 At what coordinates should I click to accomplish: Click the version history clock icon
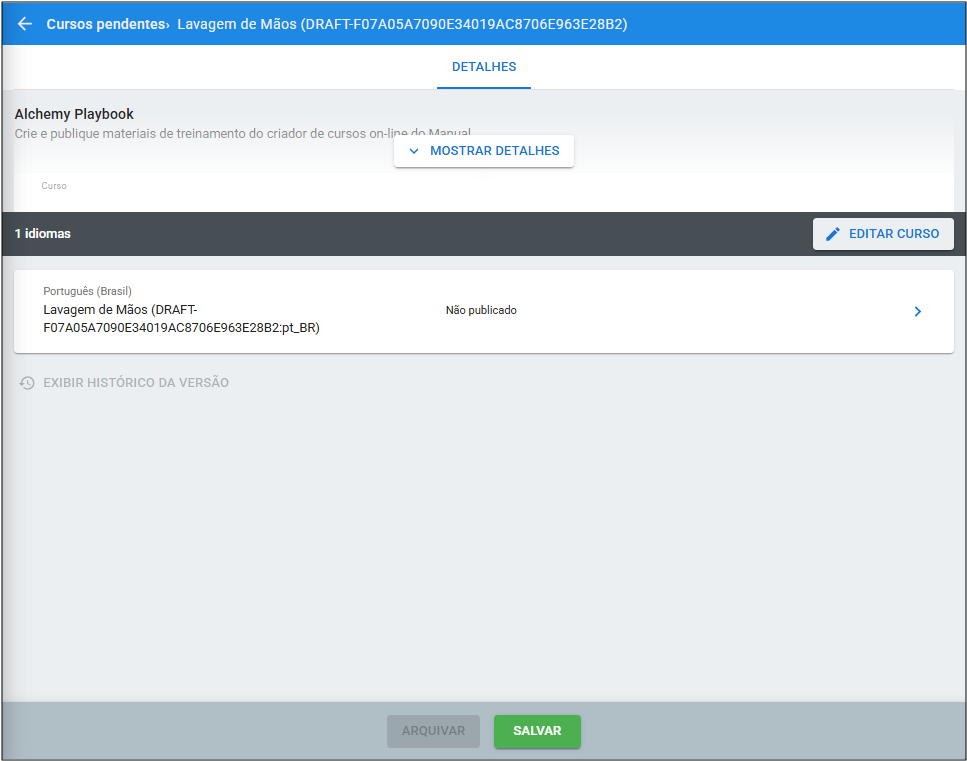pos(27,383)
